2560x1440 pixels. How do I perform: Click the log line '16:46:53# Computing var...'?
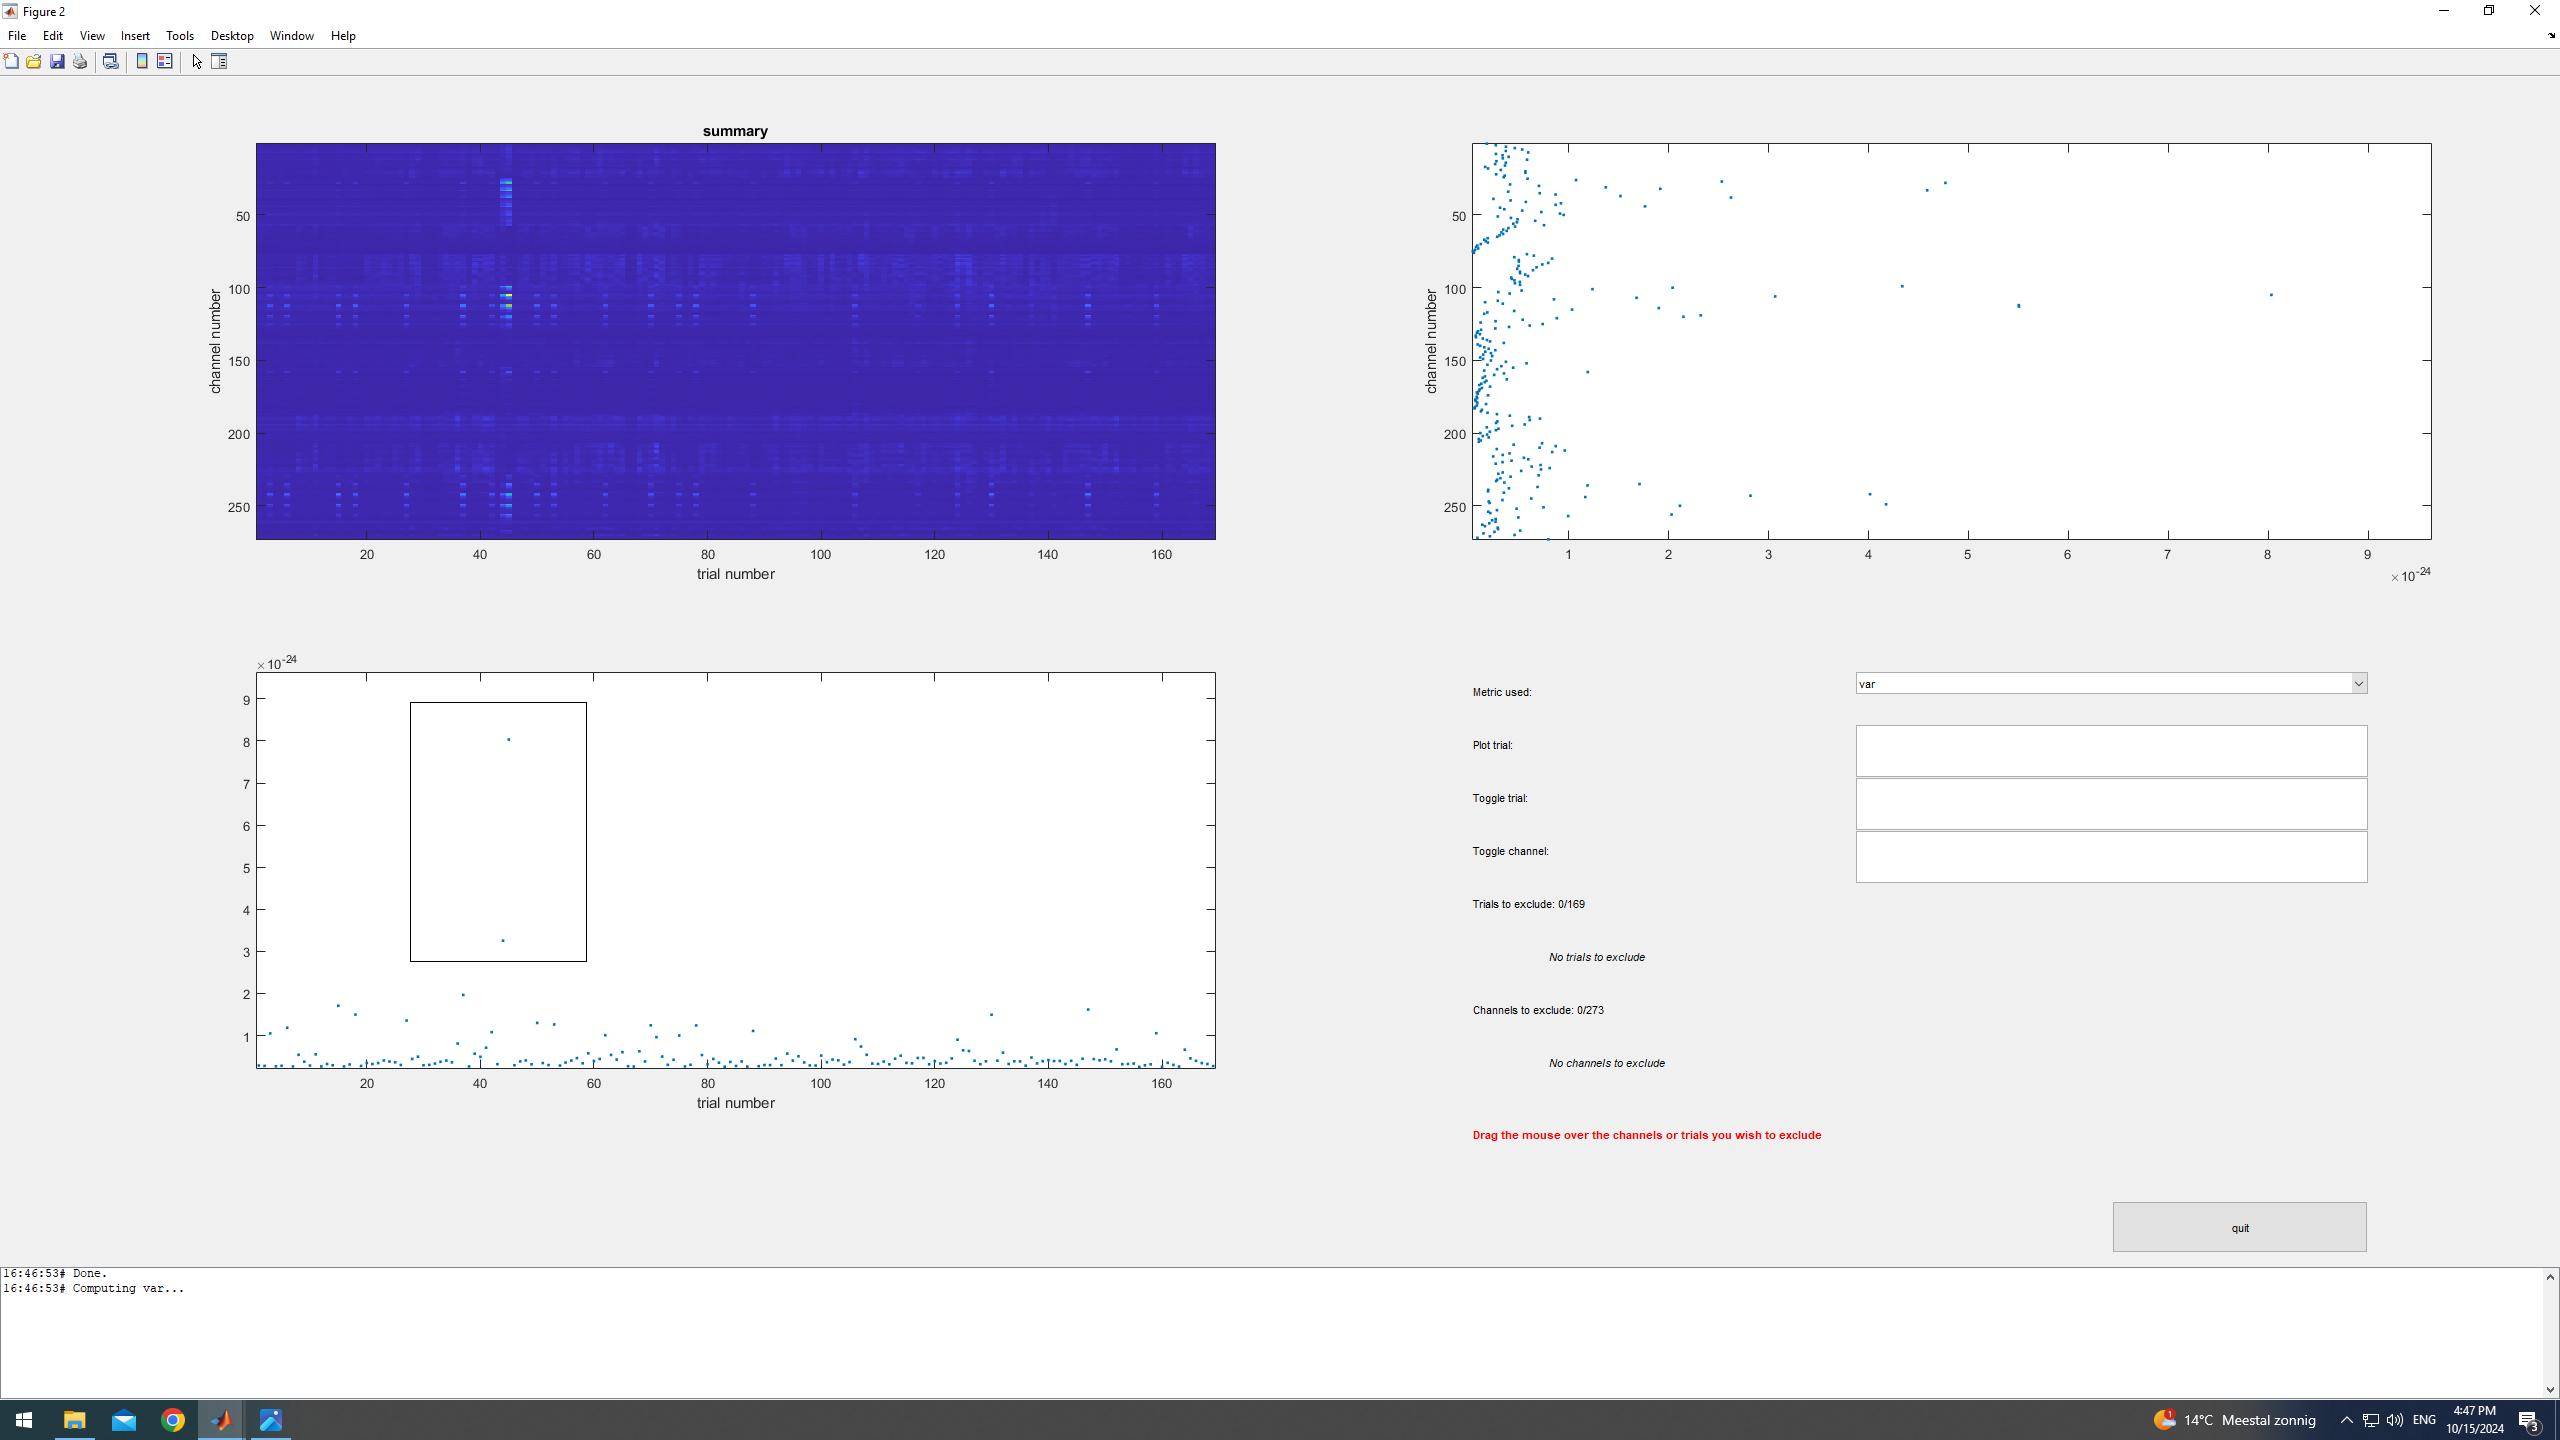94,1288
